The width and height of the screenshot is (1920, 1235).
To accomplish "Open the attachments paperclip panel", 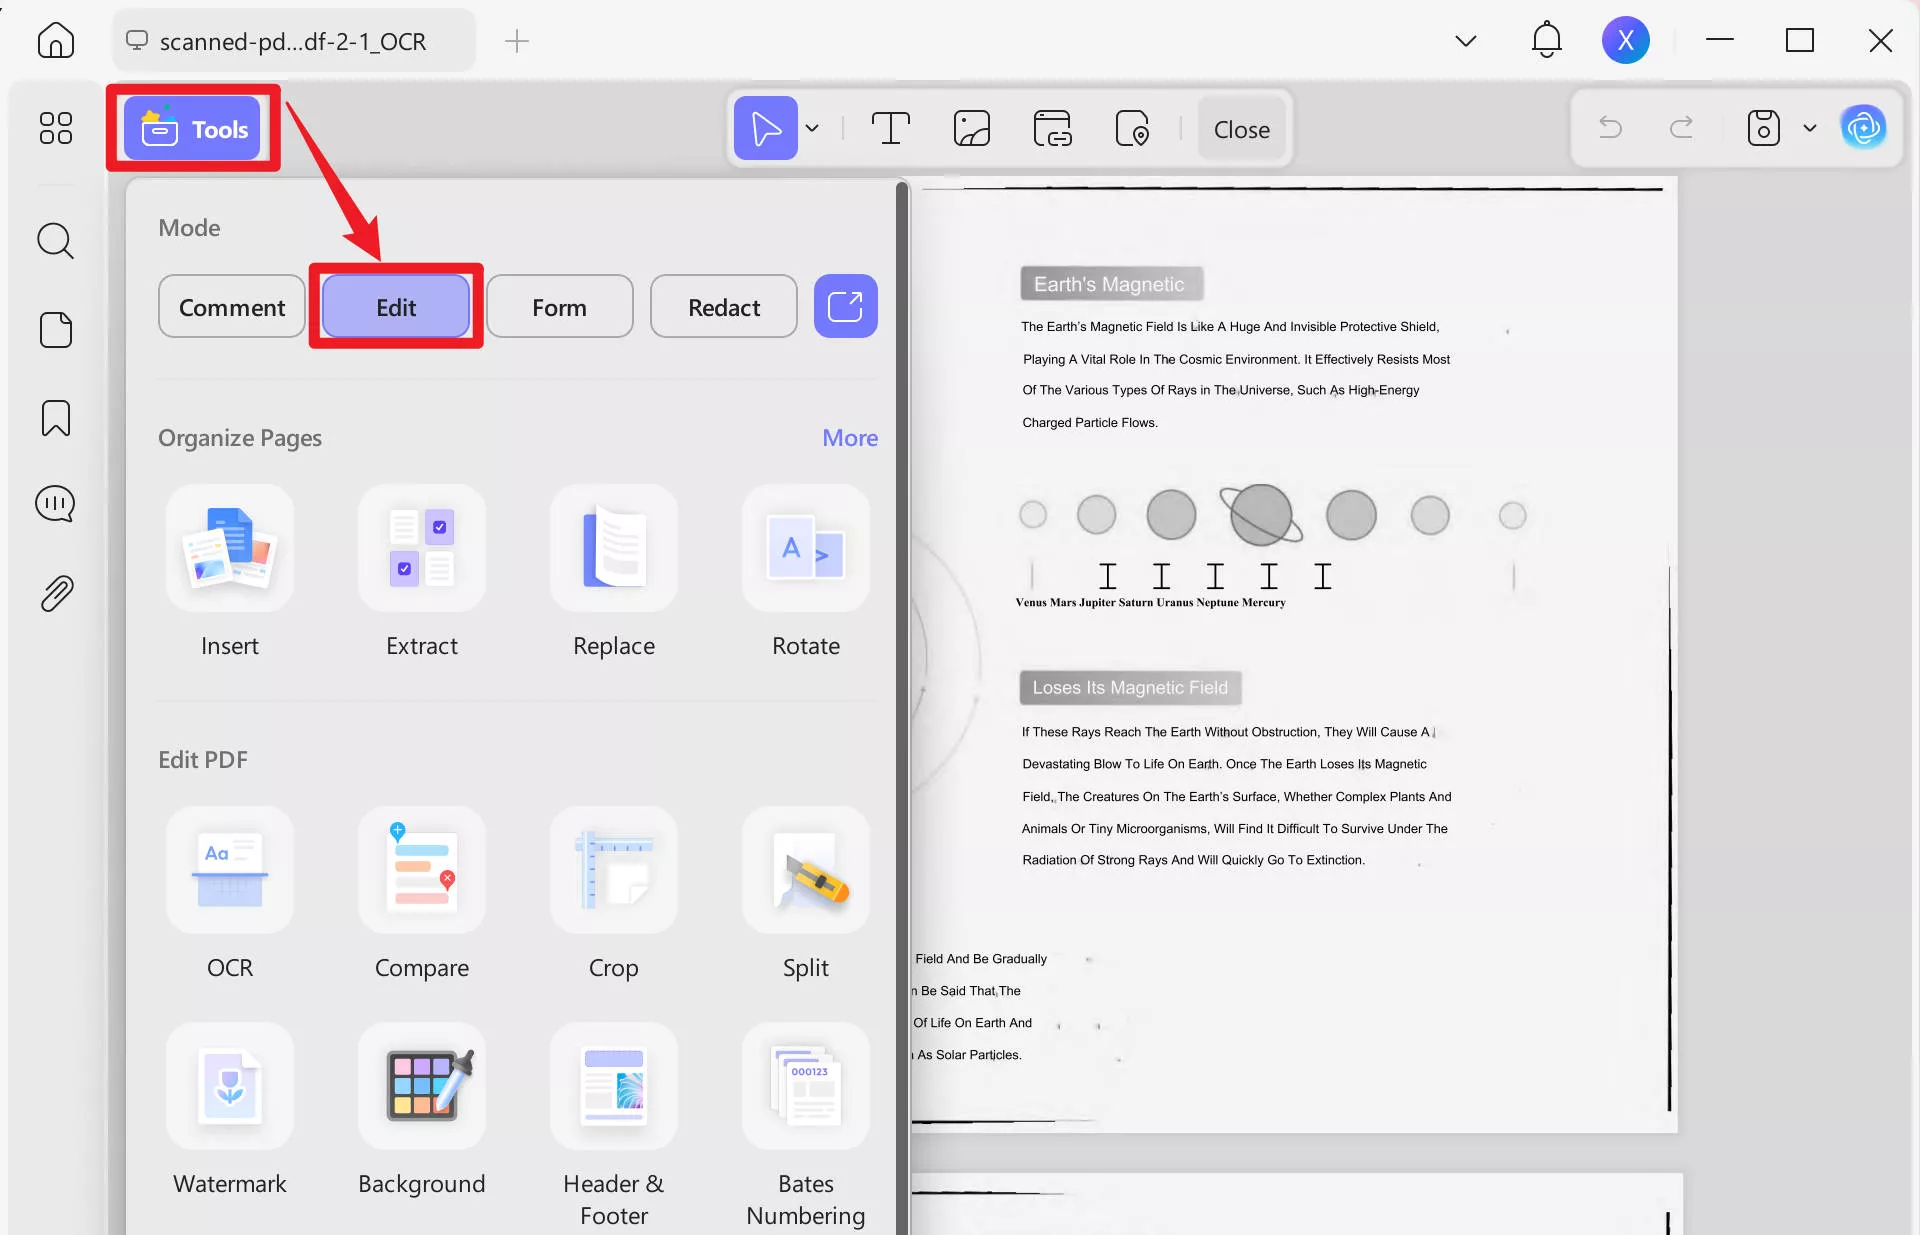I will click(x=56, y=593).
